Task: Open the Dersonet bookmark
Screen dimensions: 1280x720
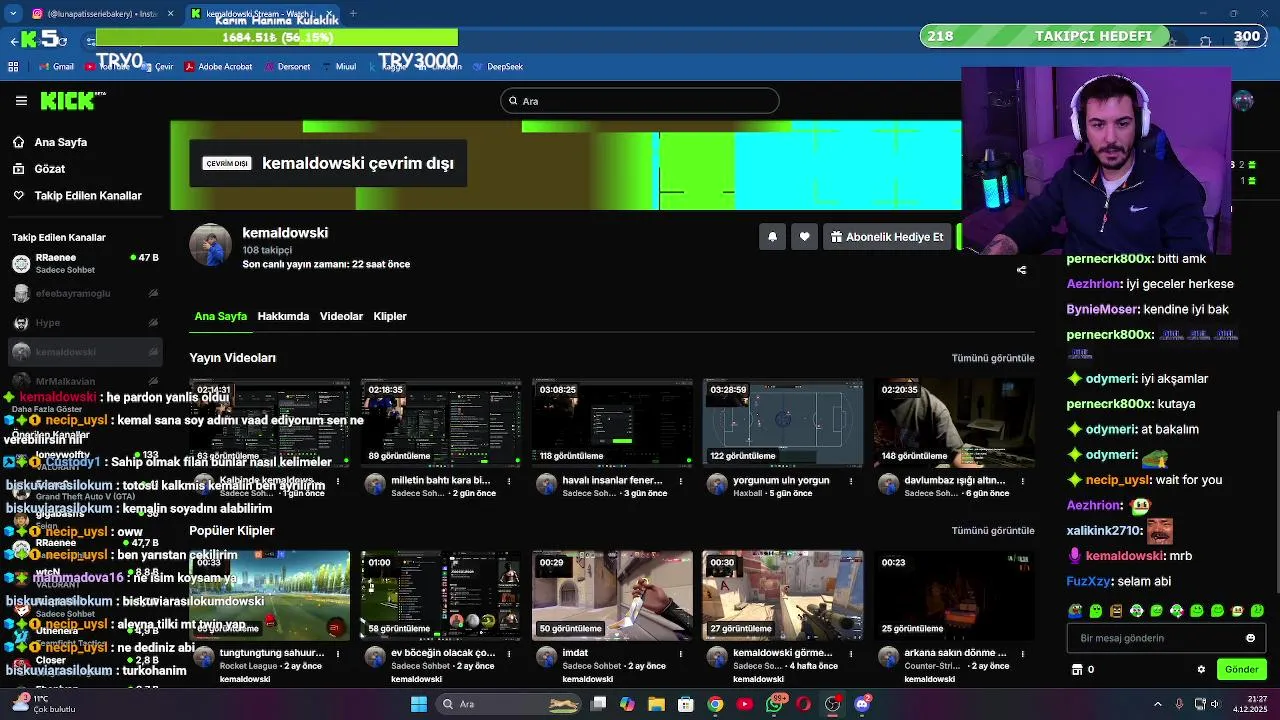Action: tap(287, 67)
